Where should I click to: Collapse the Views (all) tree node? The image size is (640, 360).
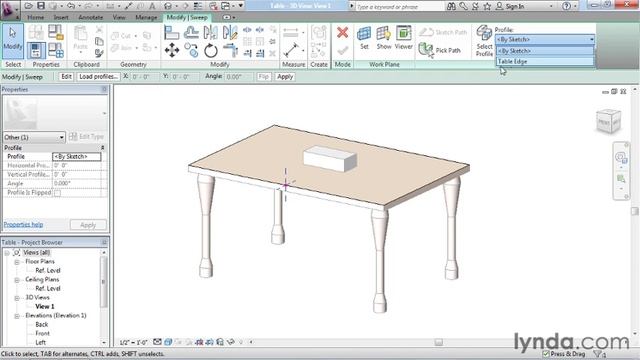[7, 253]
